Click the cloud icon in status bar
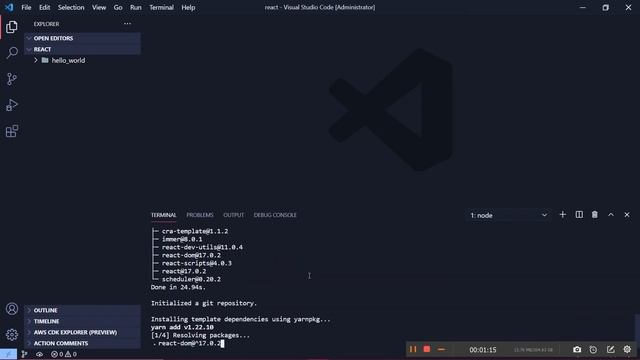The height and width of the screenshot is (360, 640). pos(39,354)
